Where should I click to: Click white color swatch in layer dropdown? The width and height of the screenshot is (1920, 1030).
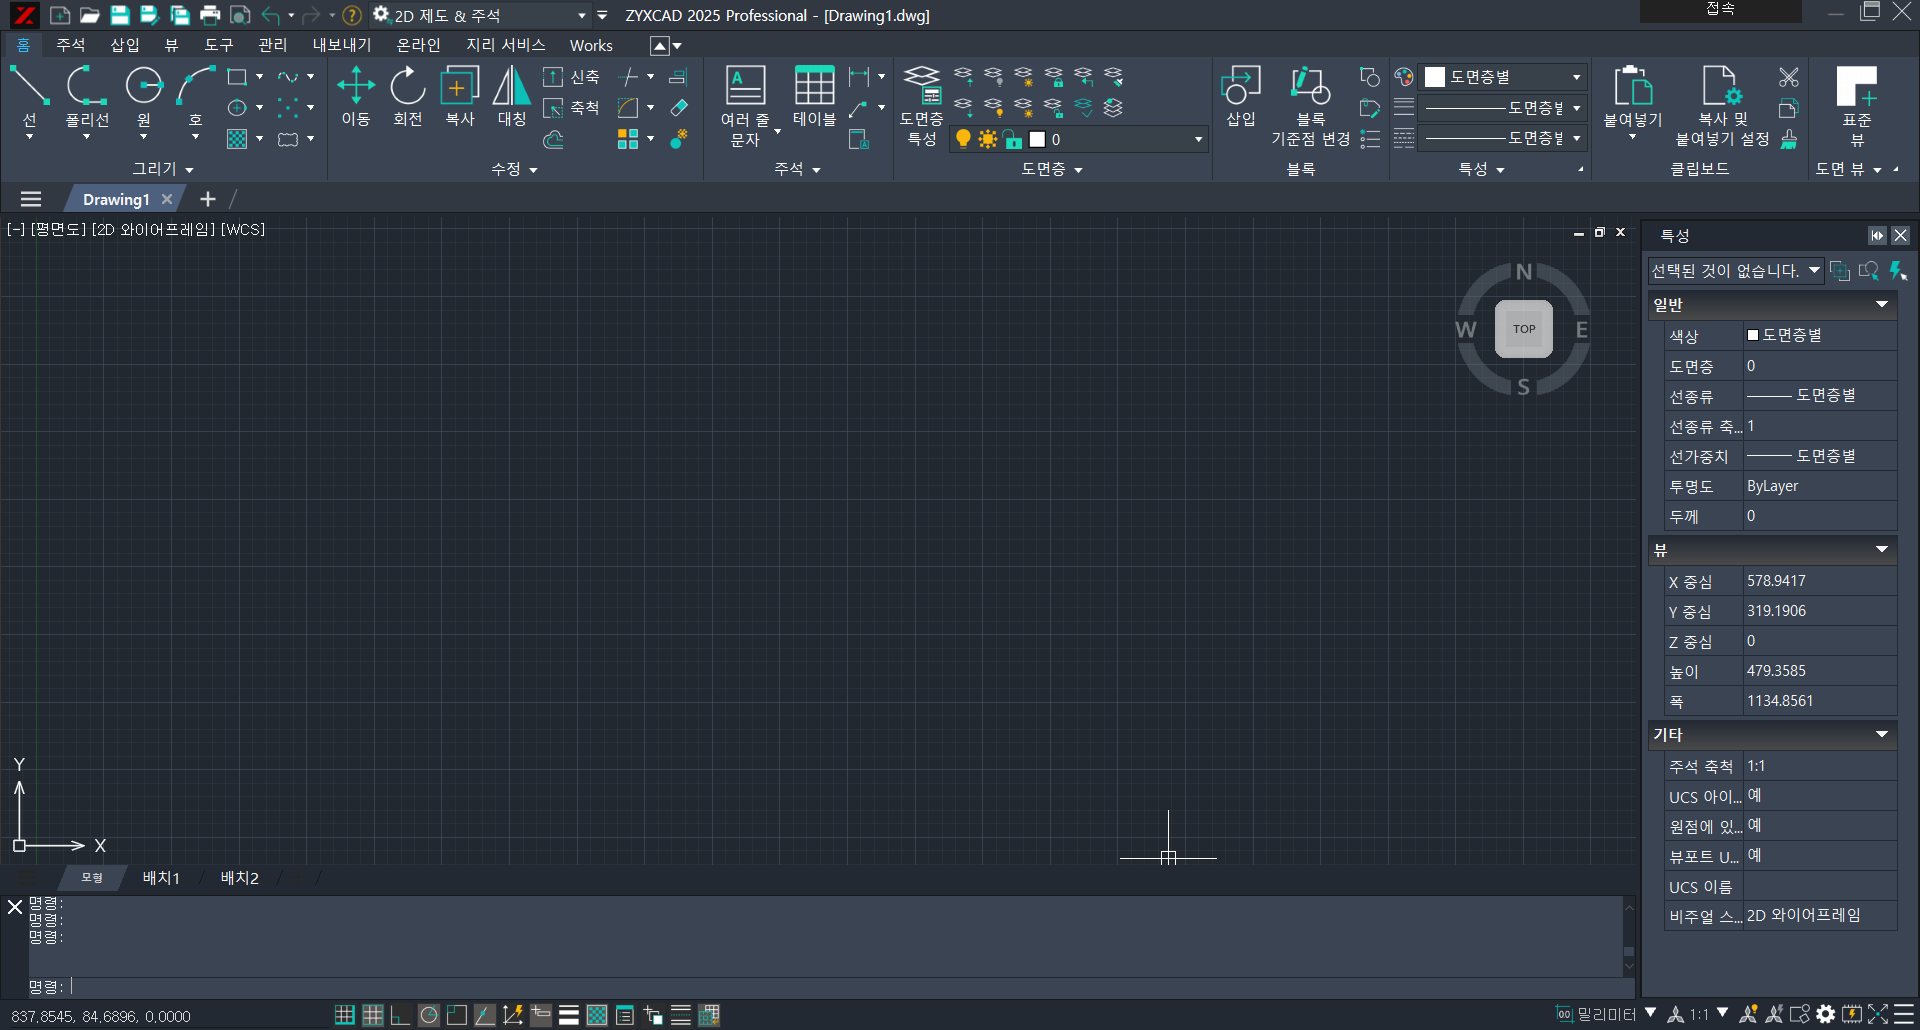pos(1037,139)
